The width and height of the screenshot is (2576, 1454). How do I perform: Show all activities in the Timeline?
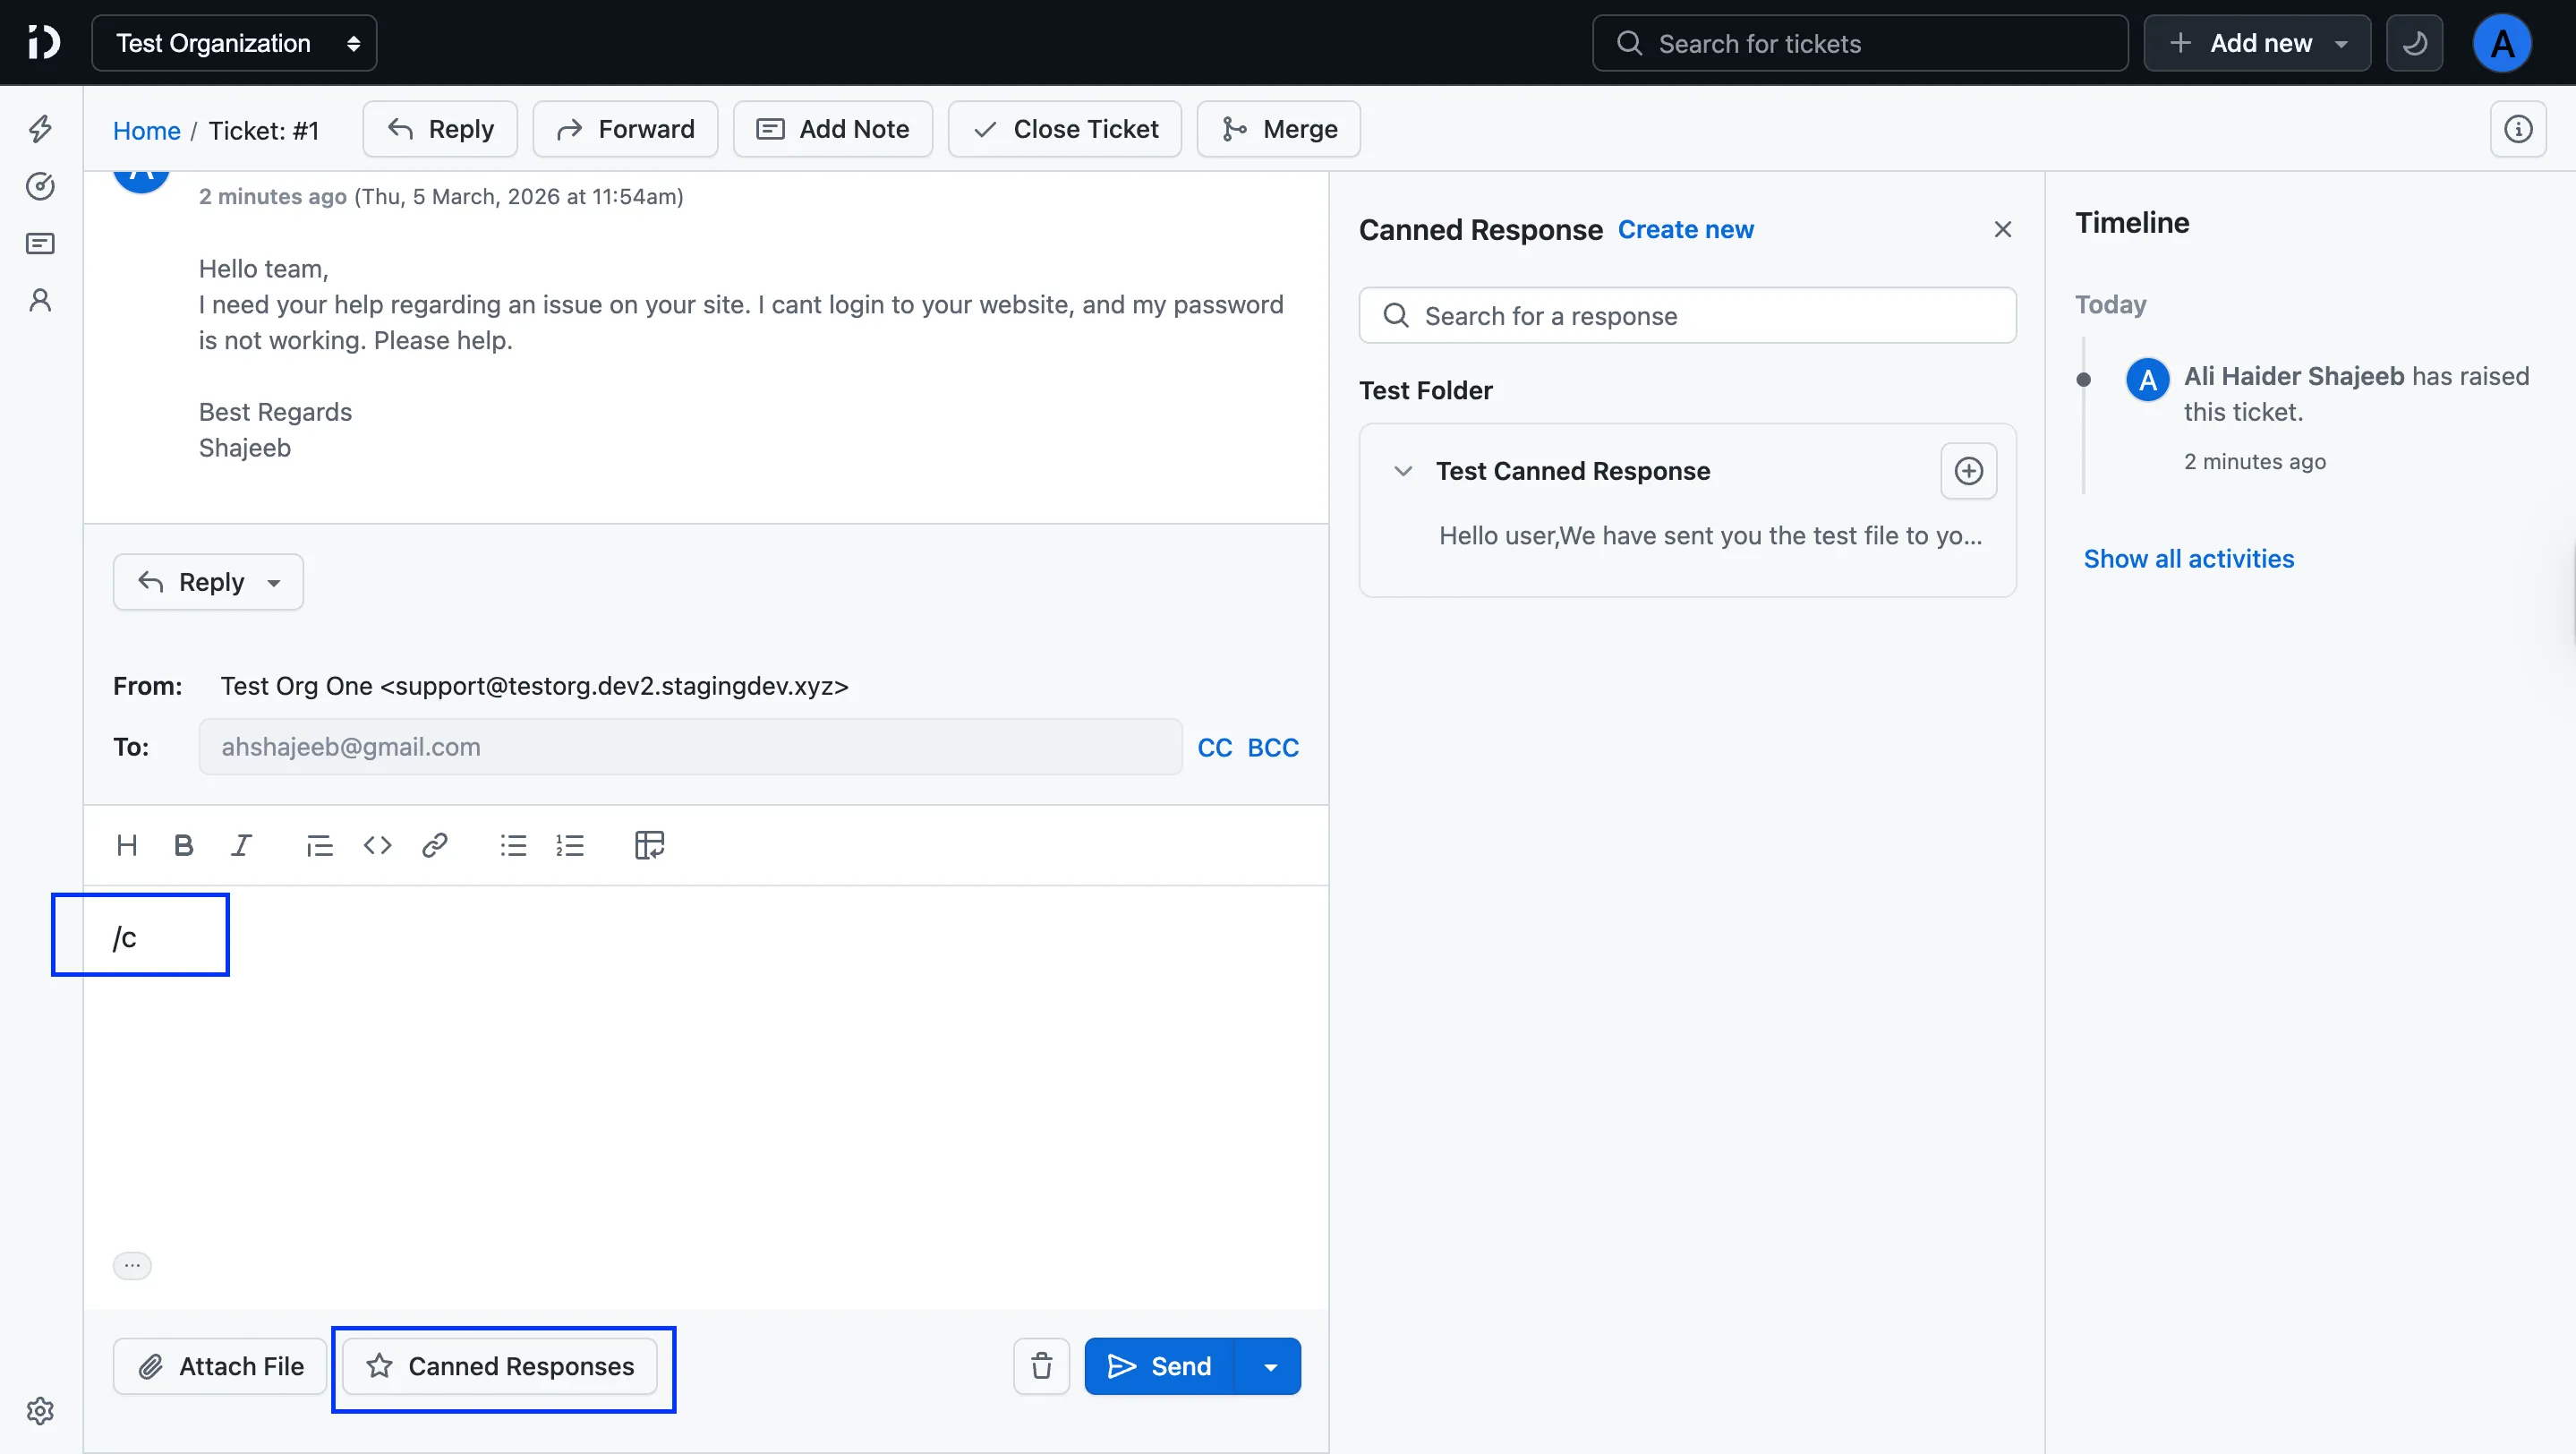2188,558
